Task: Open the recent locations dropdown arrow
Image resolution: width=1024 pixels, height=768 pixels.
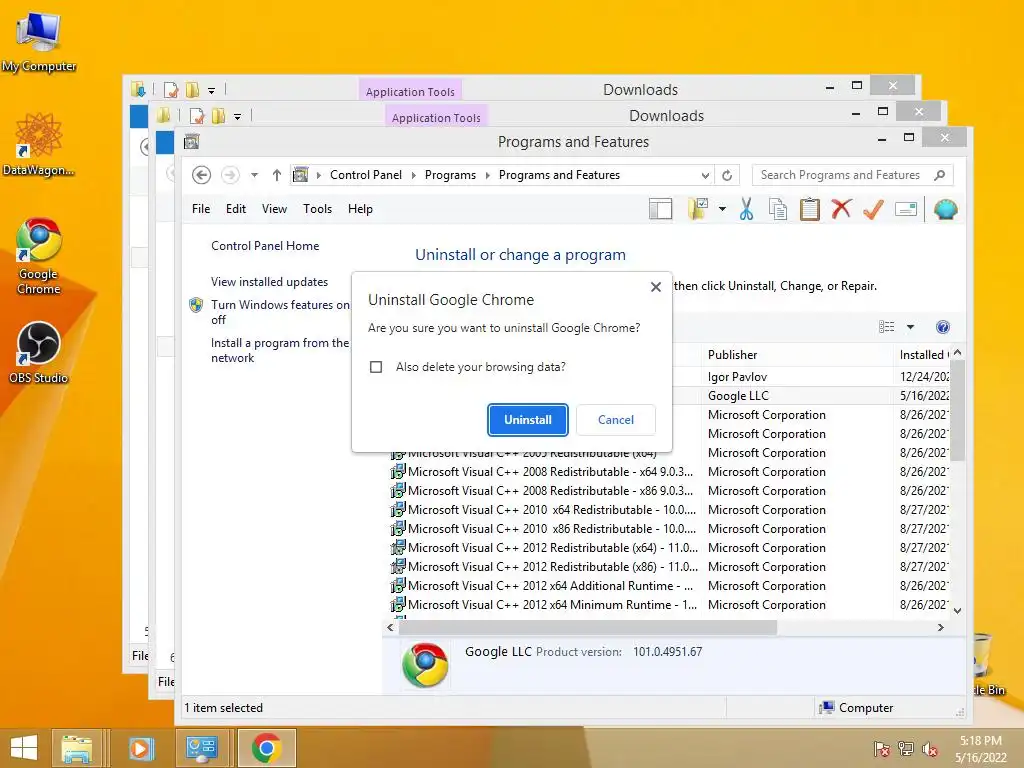Action: (254, 175)
